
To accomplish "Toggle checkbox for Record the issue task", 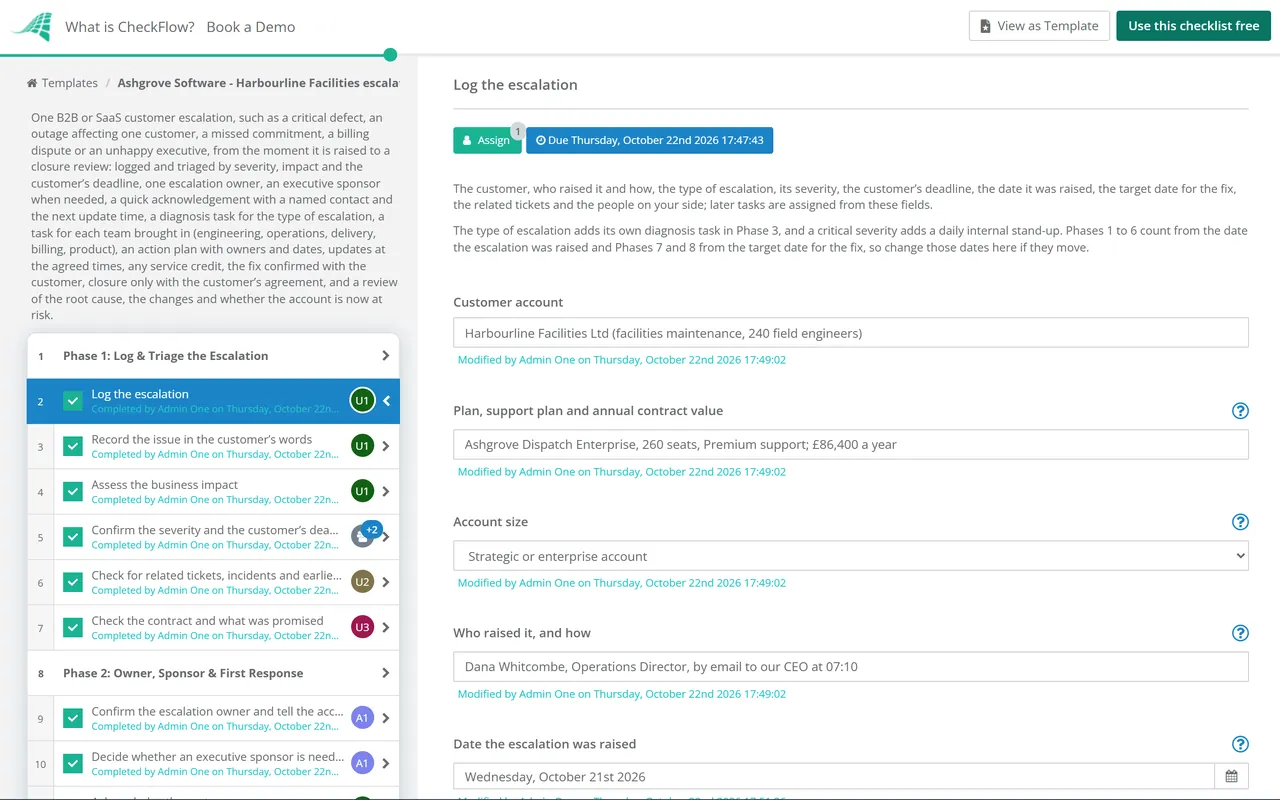I will click(x=73, y=446).
